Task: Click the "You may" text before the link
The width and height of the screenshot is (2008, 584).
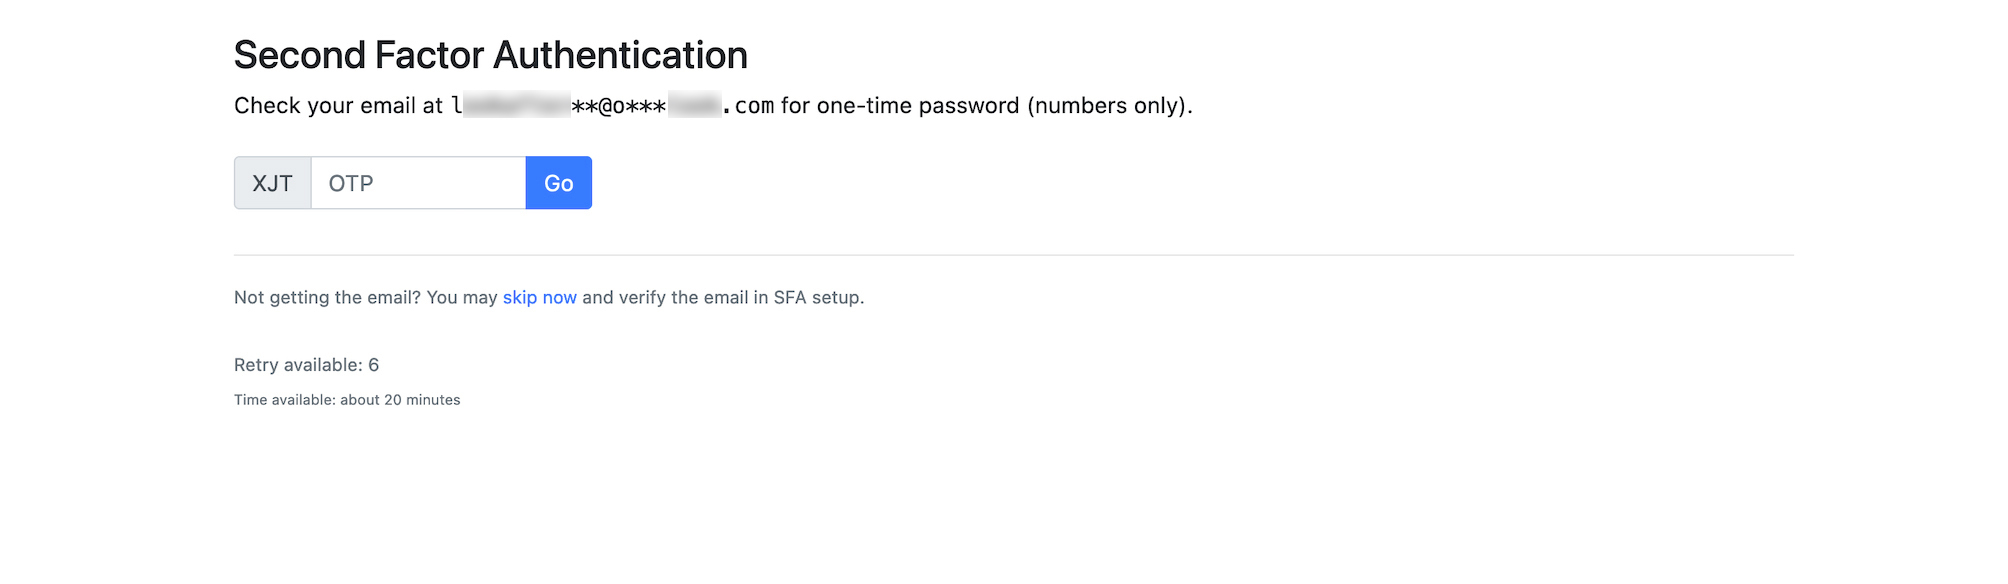Action: [461, 297]
